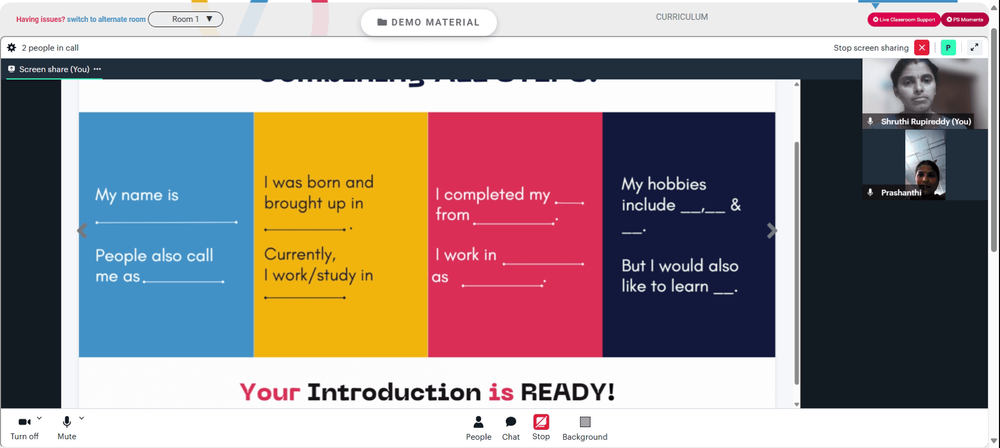Click the red "I completed my" panel
The width and height of the screenshot is (1000, 448).
pyautogui.click(x=515, y=234)
